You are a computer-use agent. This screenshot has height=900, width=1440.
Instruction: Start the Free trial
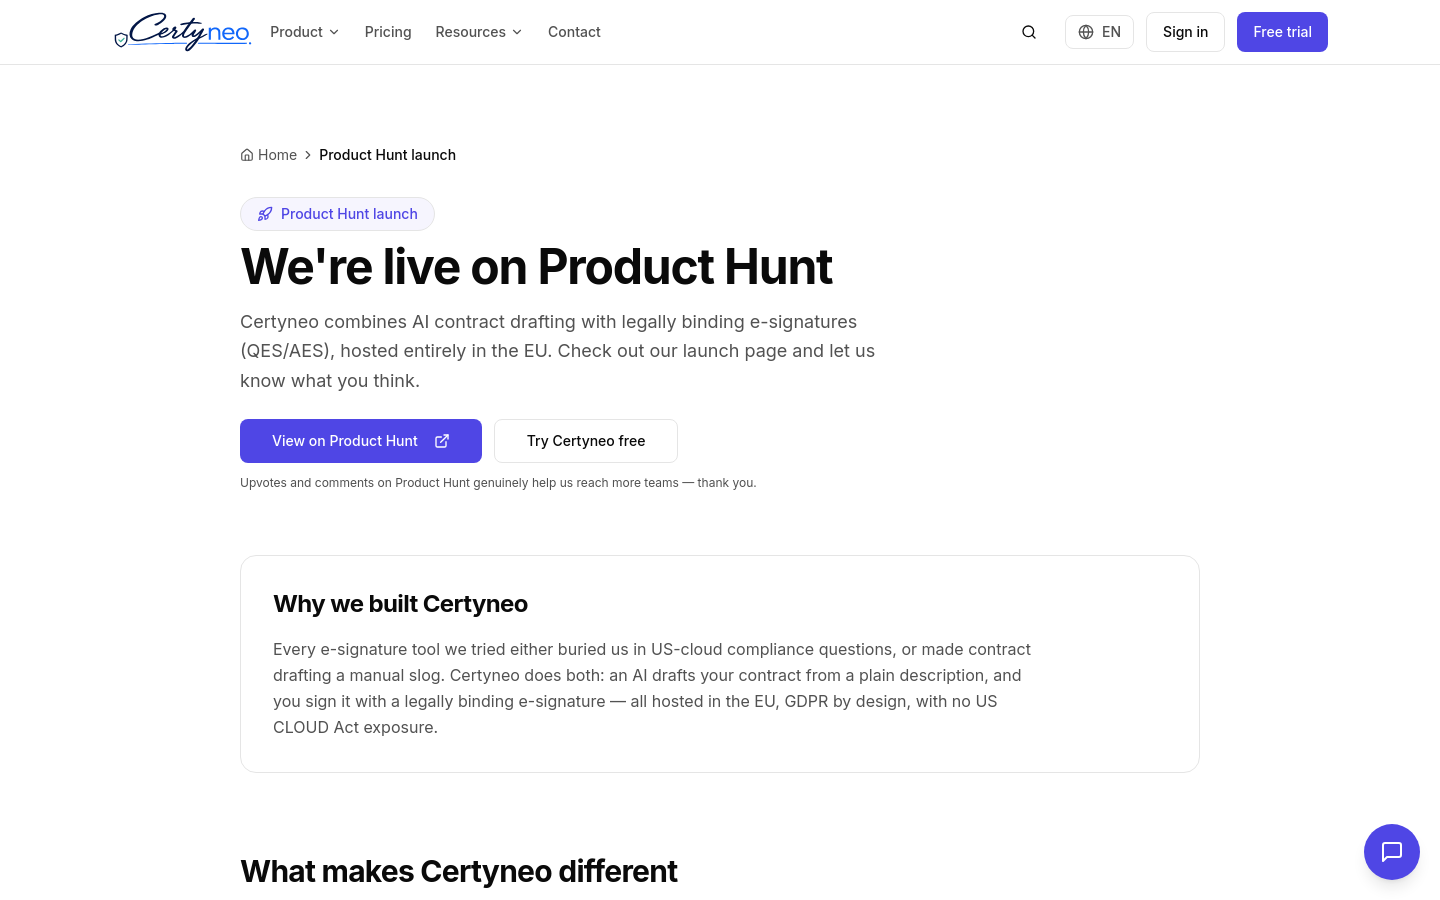[1282, 32]
